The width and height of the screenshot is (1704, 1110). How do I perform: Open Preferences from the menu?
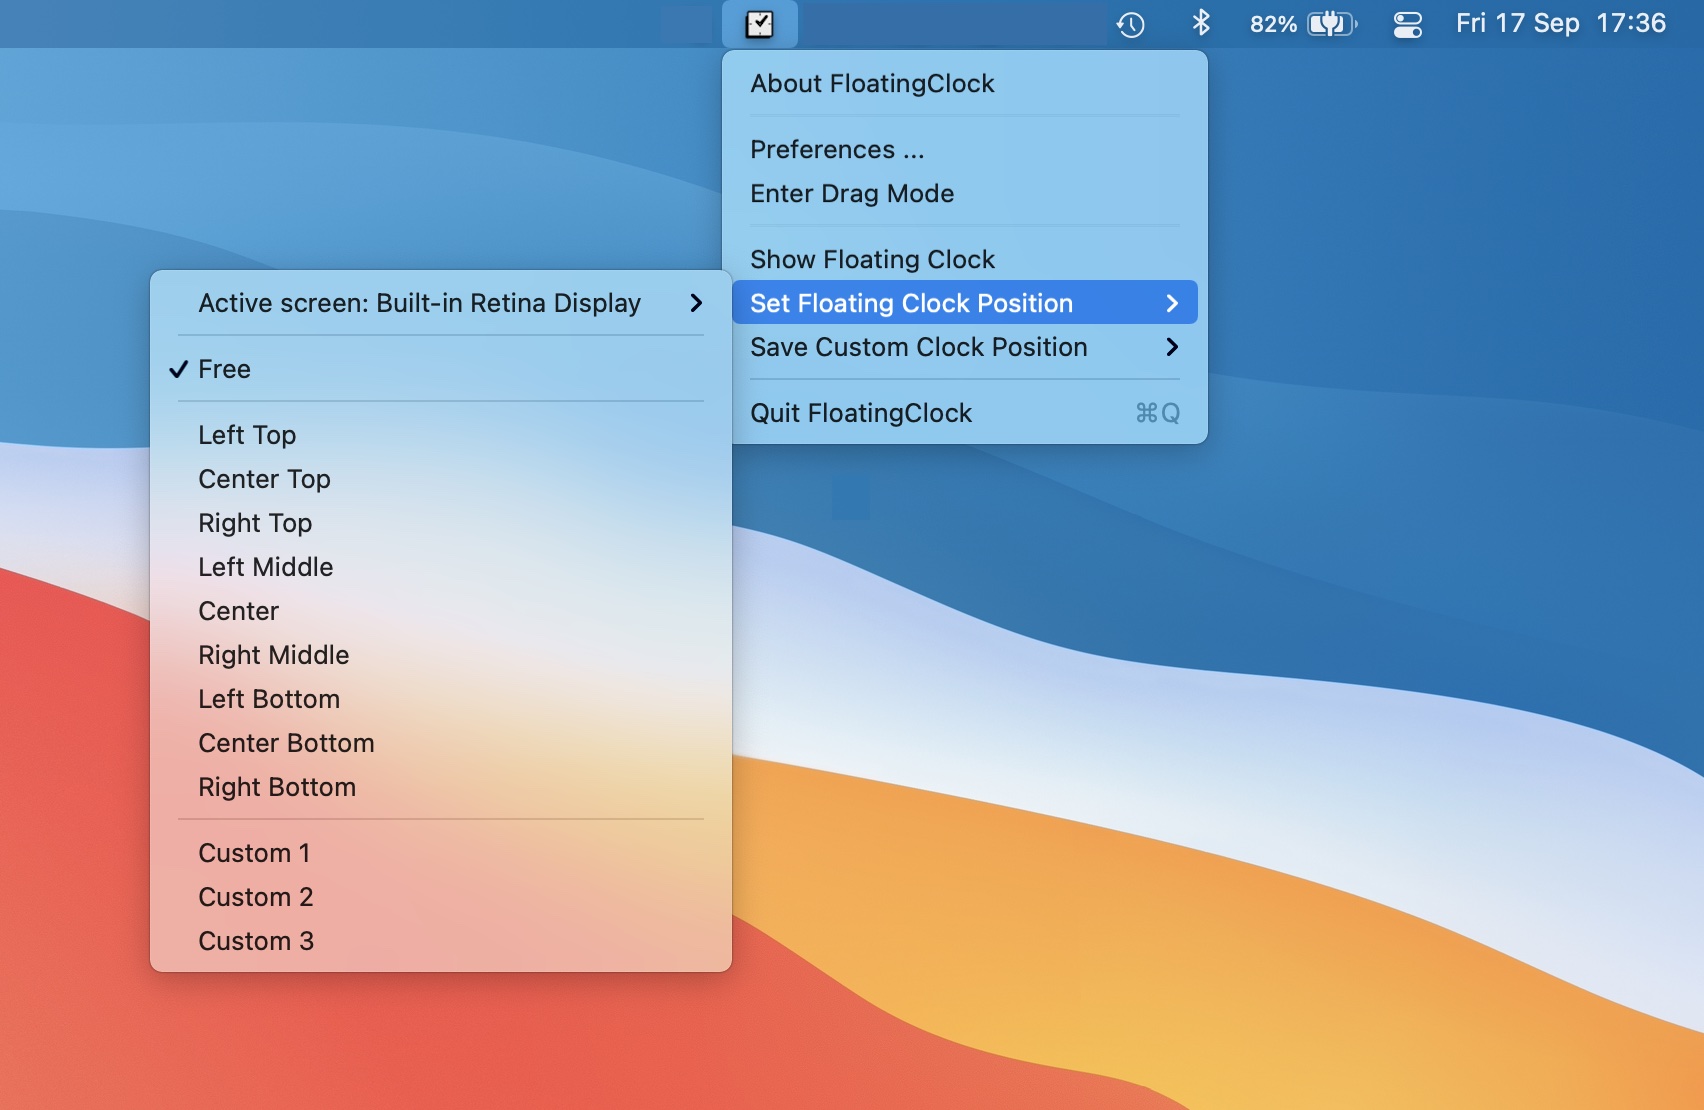[838, 149]
